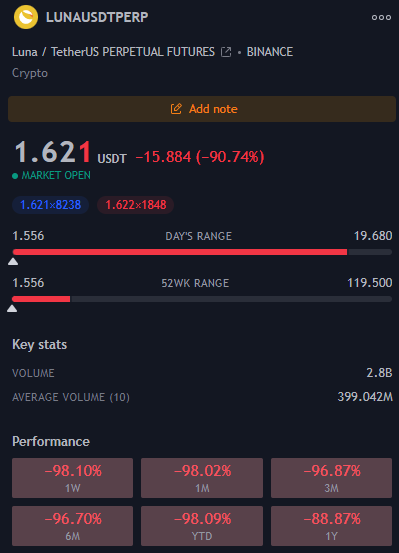Click the Day's Range triangle price marker
The height and width of the screenshot is (553, 399).
coord(13,261)
